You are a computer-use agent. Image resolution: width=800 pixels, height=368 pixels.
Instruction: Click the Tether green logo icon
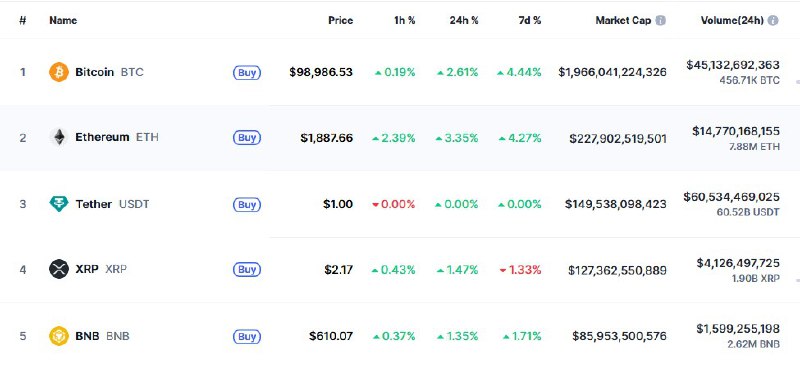coord(59,204)
